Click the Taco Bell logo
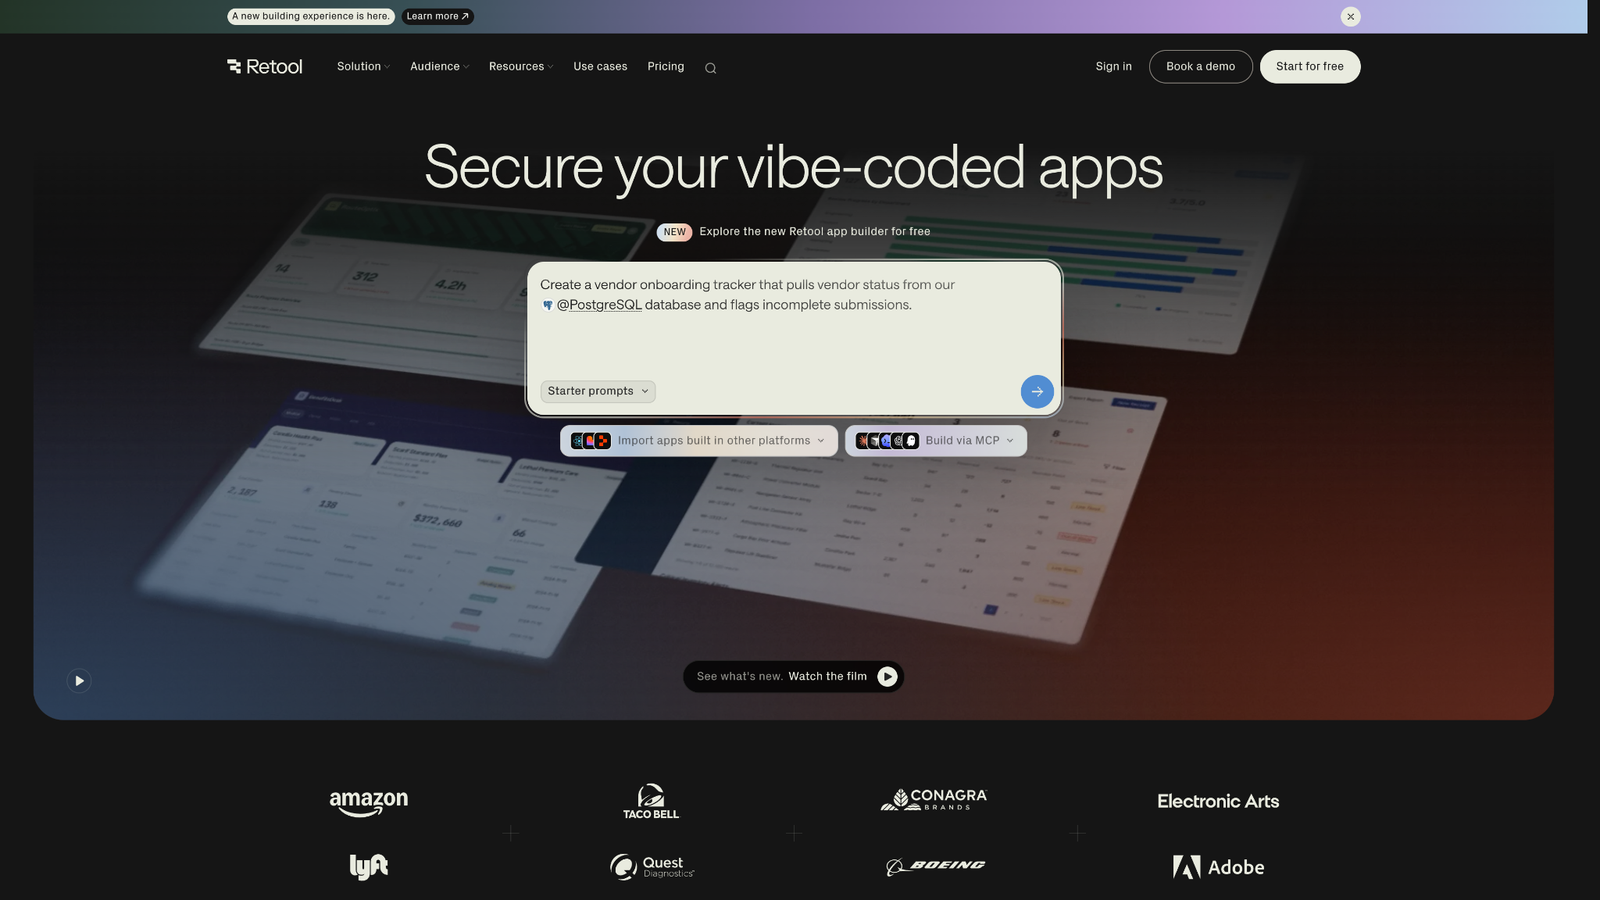Viewport: 1600px width, 900px height. [651, 801]
